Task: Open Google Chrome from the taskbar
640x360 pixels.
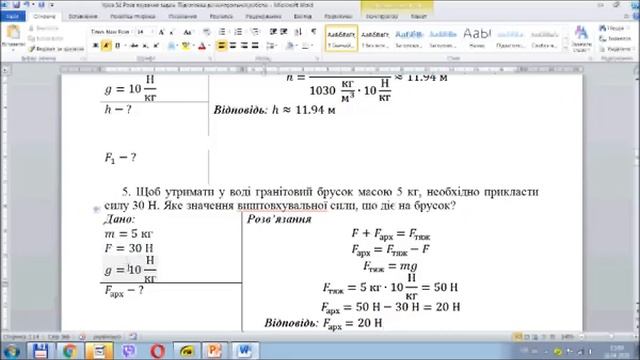Action: 69,351
